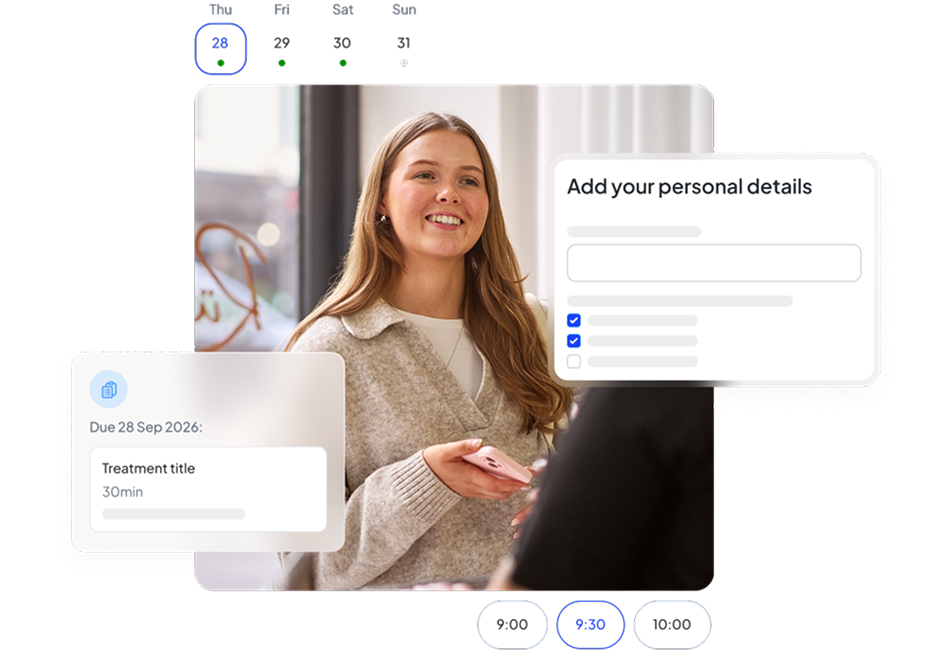Click the personal details text input field
Screen dimensions: 949x650
713,263
